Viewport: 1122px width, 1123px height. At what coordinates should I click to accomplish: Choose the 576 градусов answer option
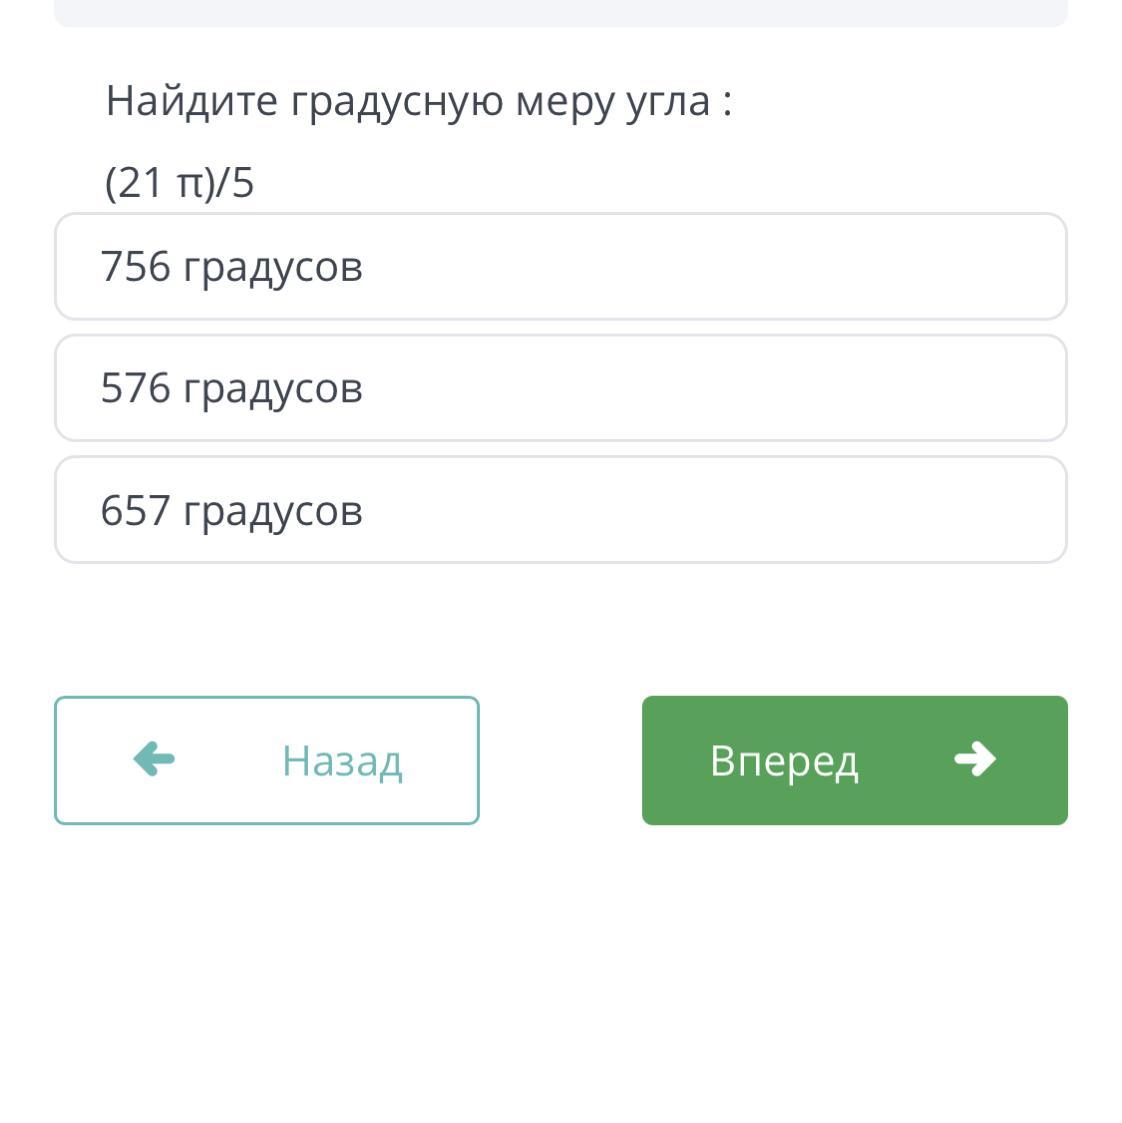561,388
